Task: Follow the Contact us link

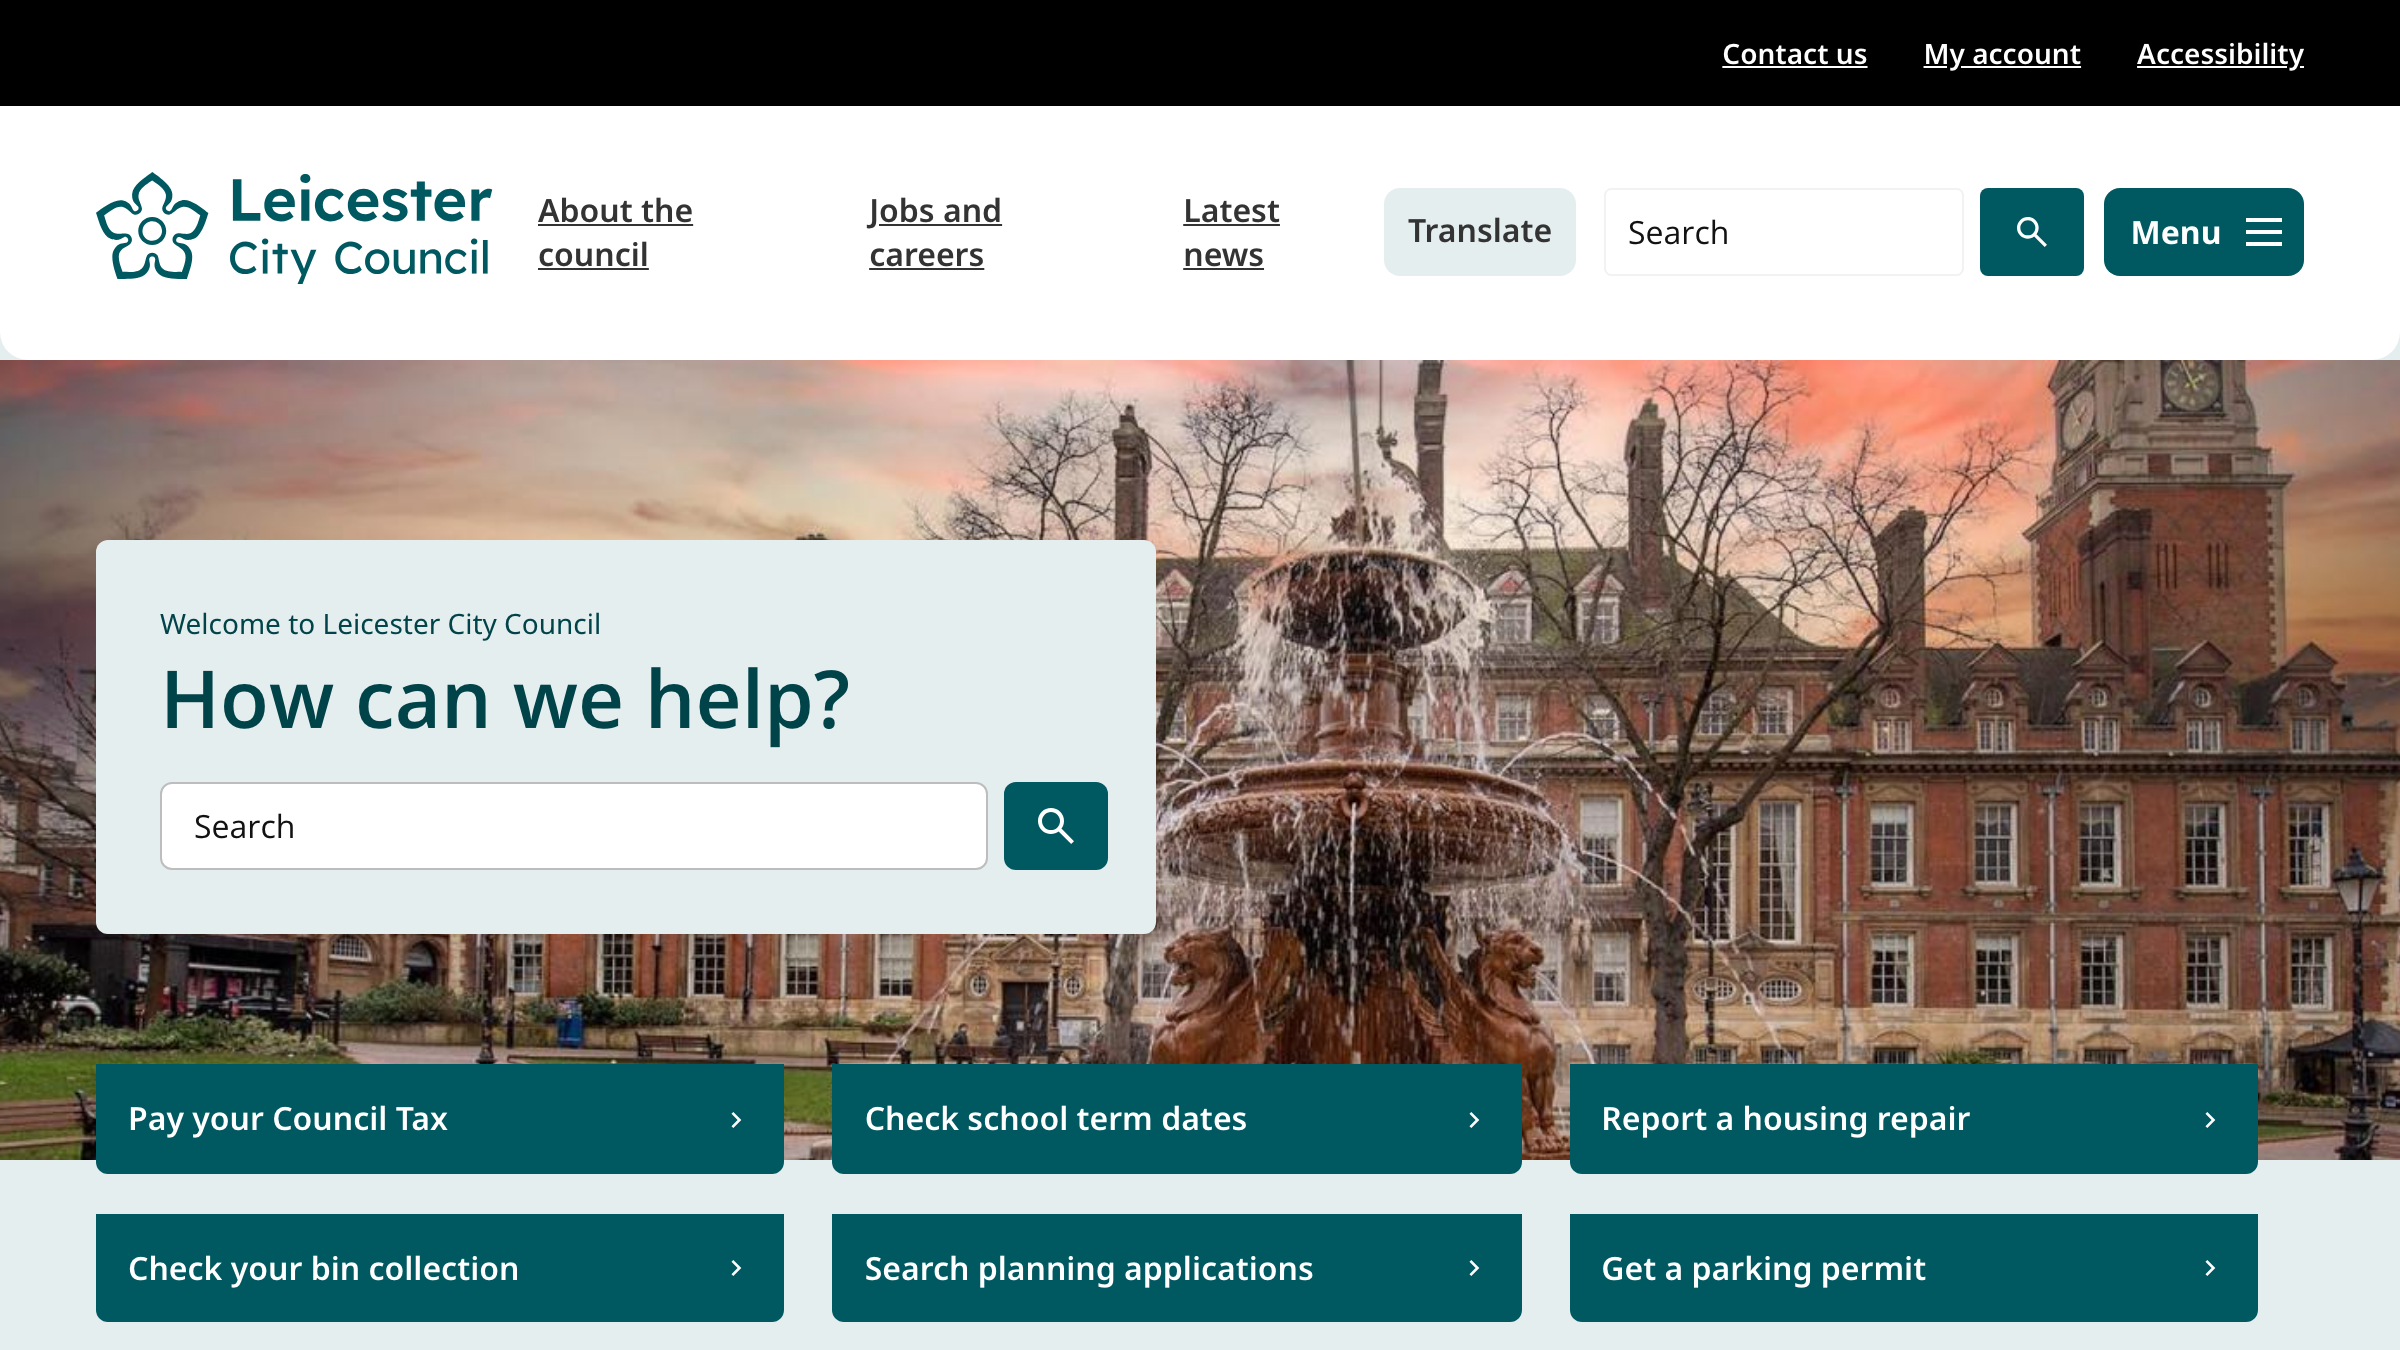Action: pyautogui.click(x=1794, y=54)
